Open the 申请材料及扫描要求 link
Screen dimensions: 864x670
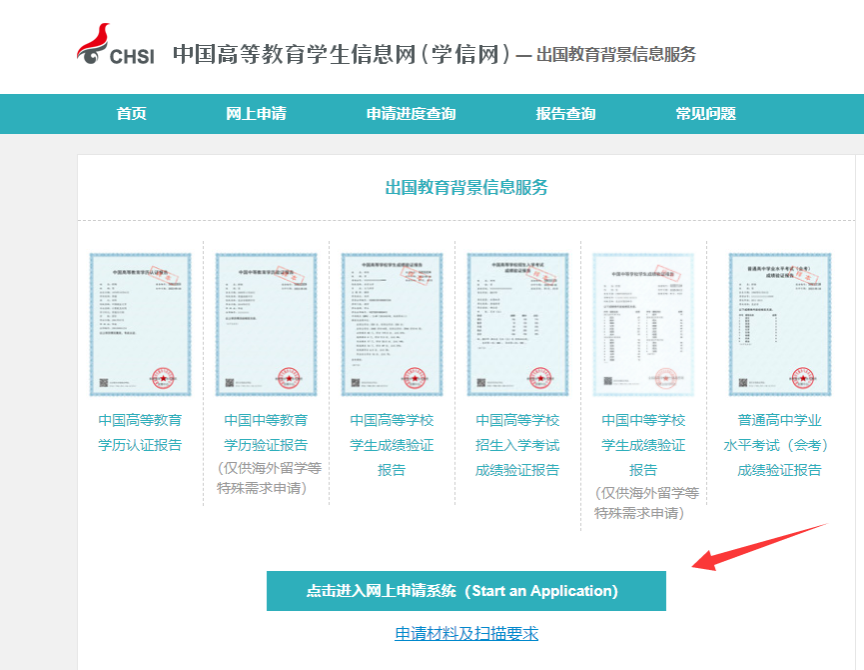click(466, 634)
